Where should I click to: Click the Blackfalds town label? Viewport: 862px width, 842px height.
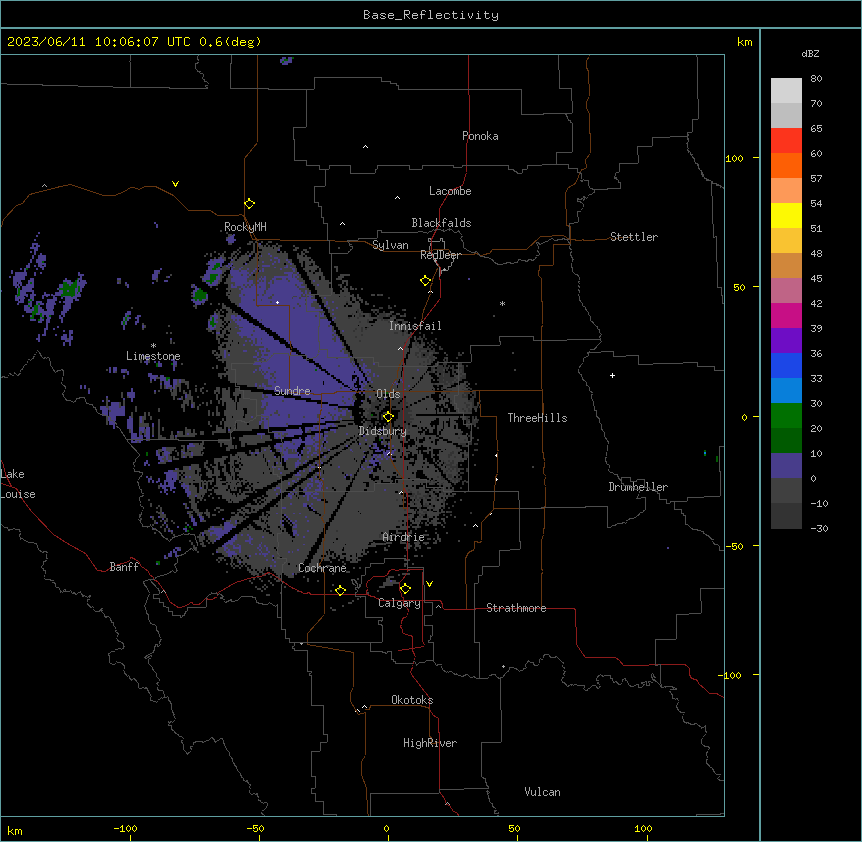tap(441, 223)
